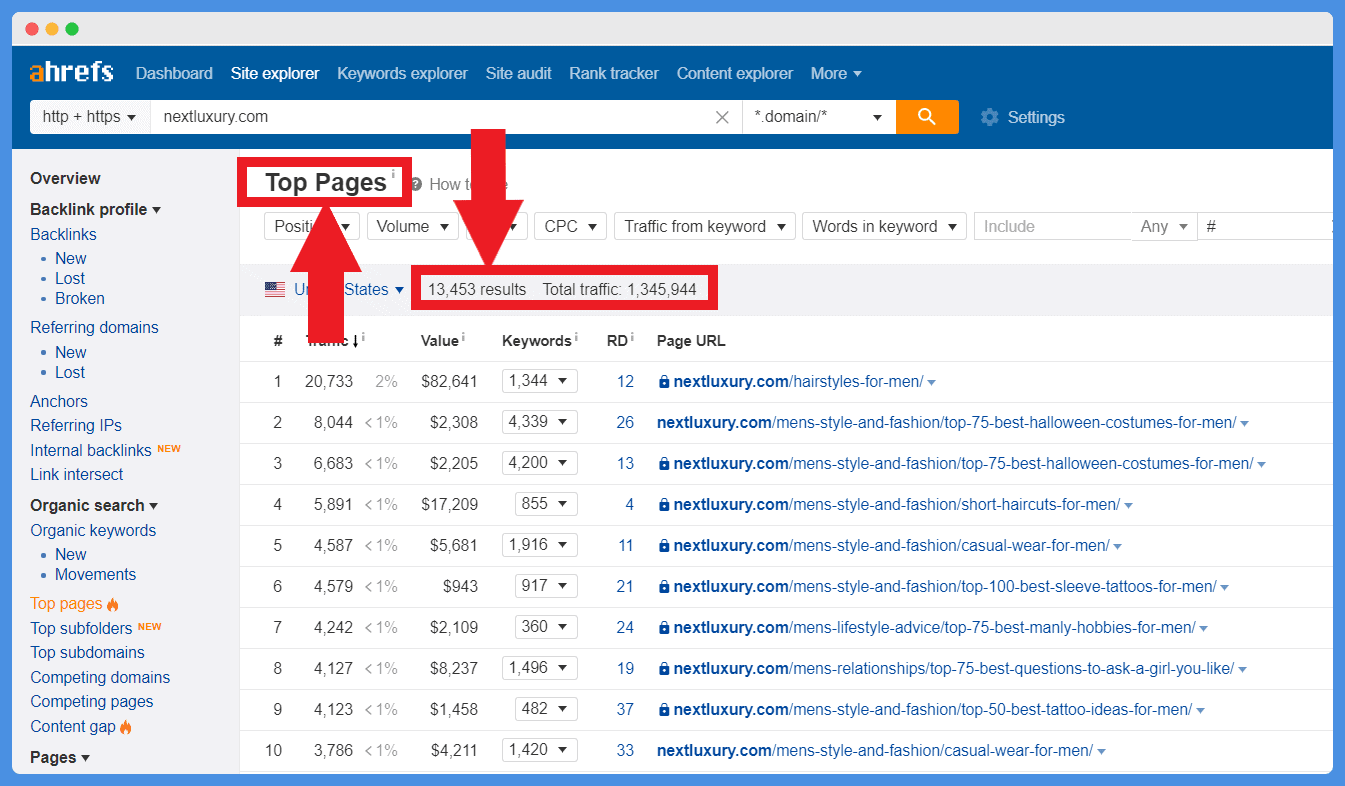1345x786 pixels.
Task: Open Internal backlinks link
Action: coord(91,450)
